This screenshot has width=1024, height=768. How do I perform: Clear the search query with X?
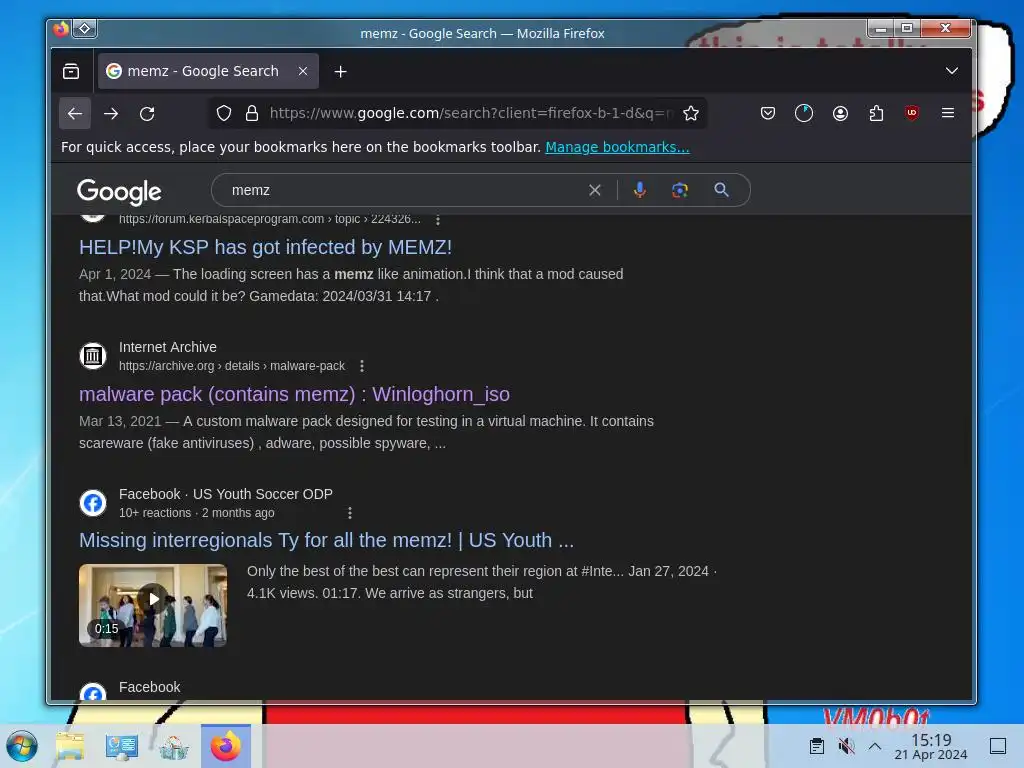click(x=595, y=190)
